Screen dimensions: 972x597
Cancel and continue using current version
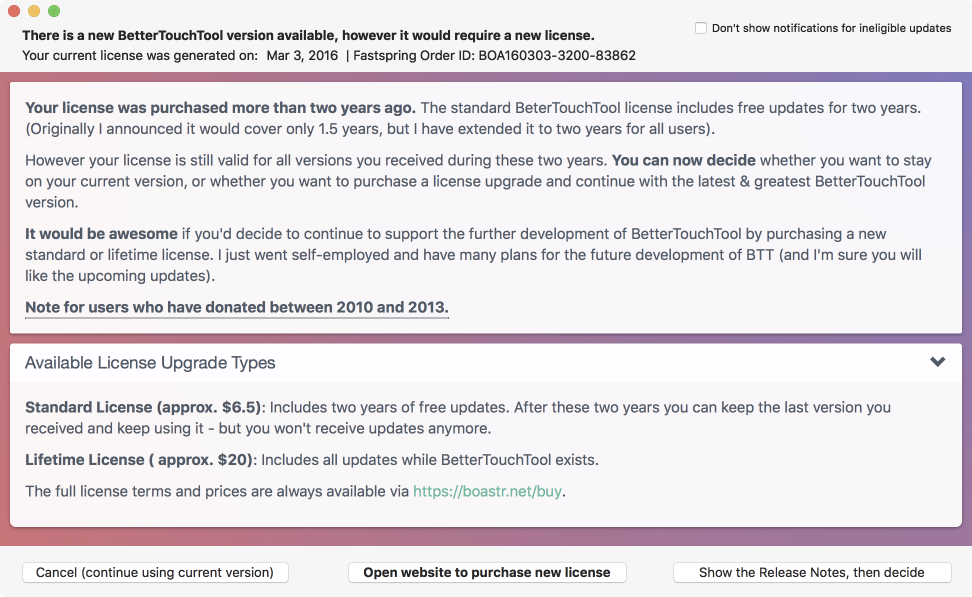point(155,572)
